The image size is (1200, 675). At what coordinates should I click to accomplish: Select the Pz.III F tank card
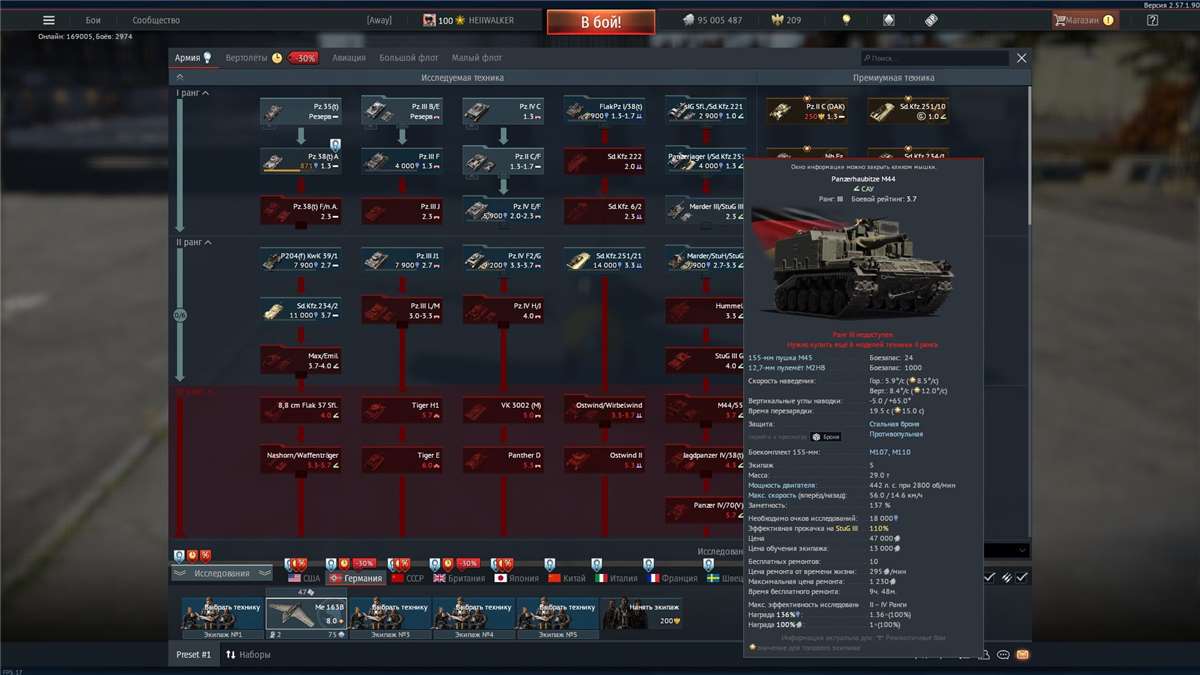coord(402,161)
